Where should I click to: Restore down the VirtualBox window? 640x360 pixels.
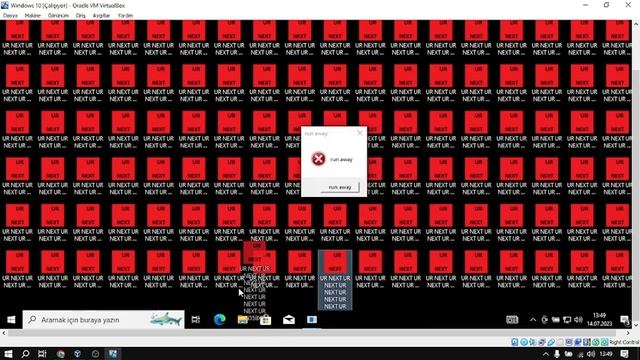[x=607, y=5]
